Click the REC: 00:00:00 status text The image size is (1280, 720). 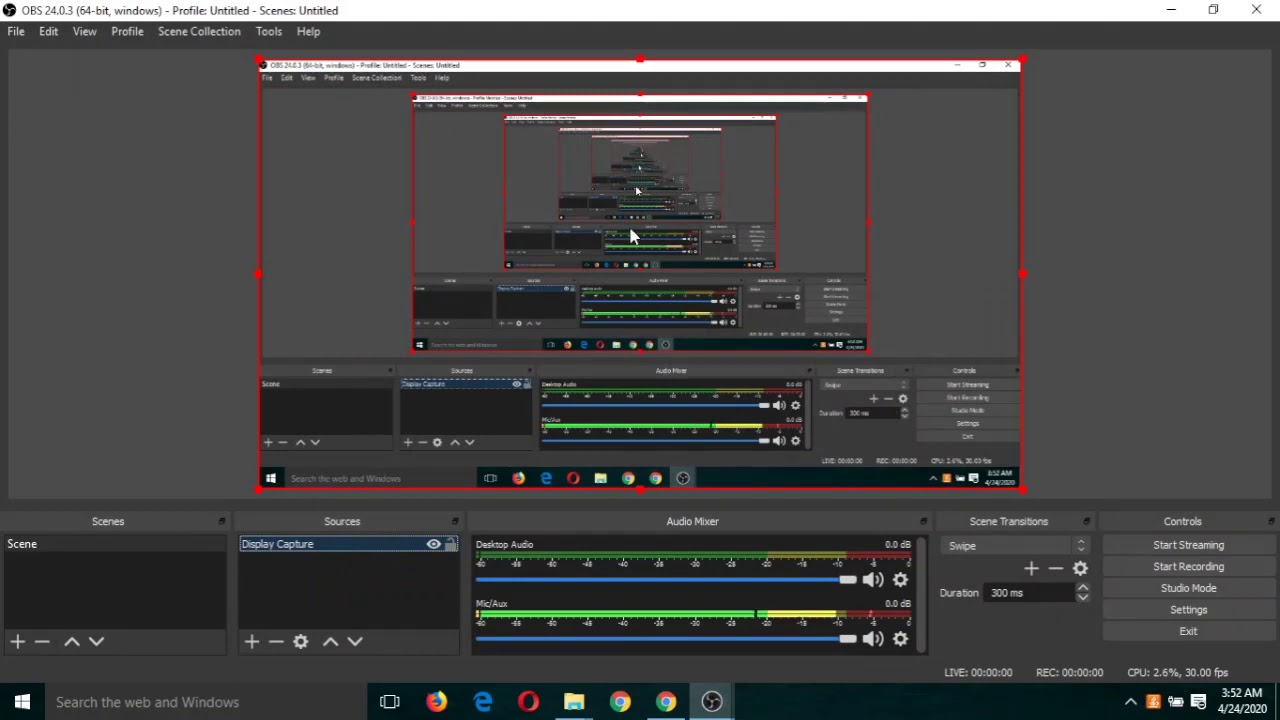(1069, 673)
